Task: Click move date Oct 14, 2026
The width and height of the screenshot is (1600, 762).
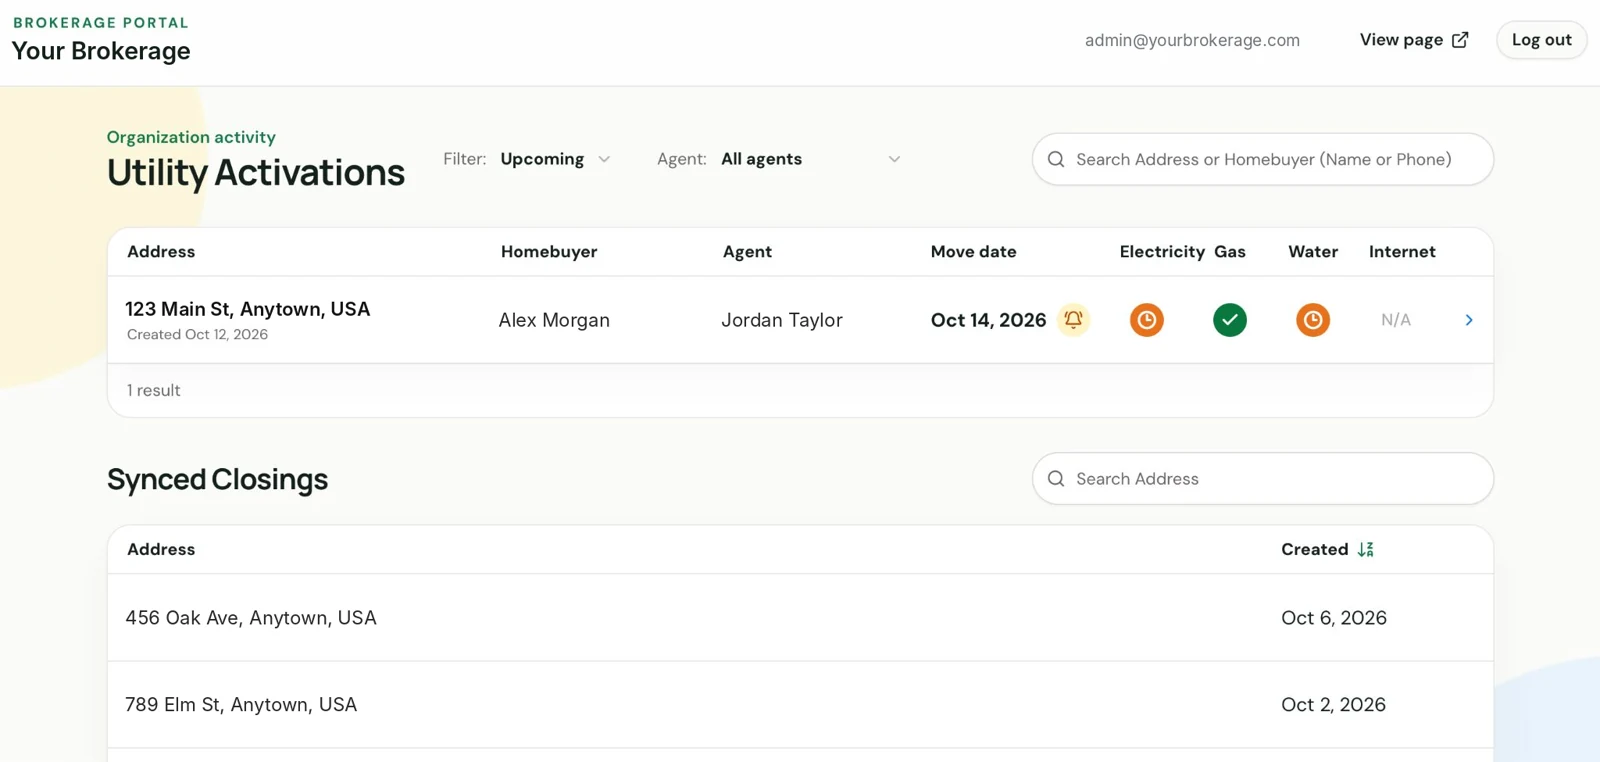Action: (988, 320)
